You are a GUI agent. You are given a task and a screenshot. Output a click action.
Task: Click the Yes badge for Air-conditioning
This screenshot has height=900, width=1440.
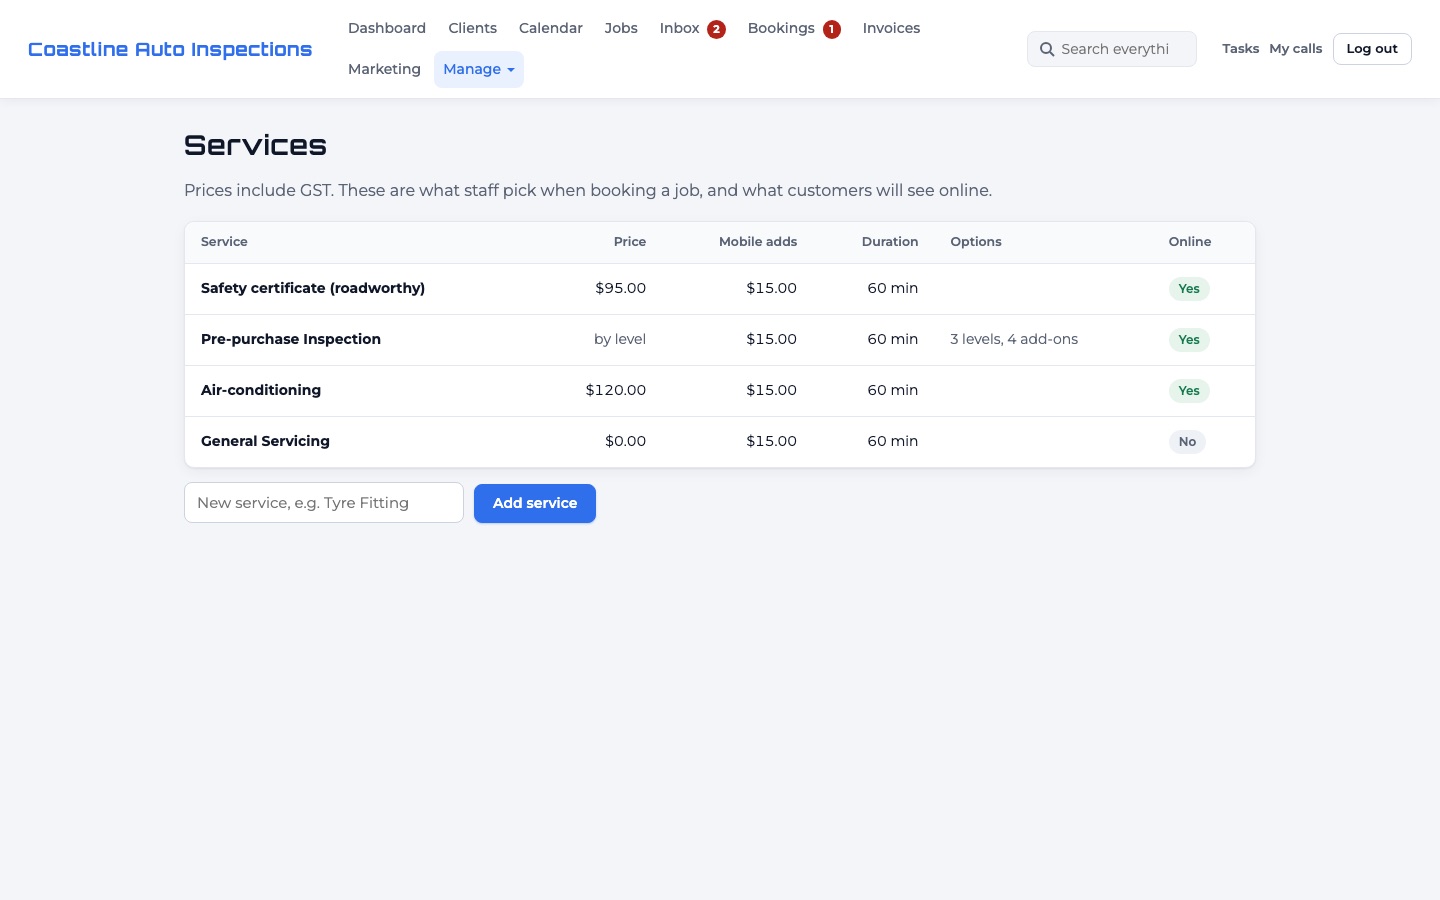pyautogui.click(x=1189, y=391)
